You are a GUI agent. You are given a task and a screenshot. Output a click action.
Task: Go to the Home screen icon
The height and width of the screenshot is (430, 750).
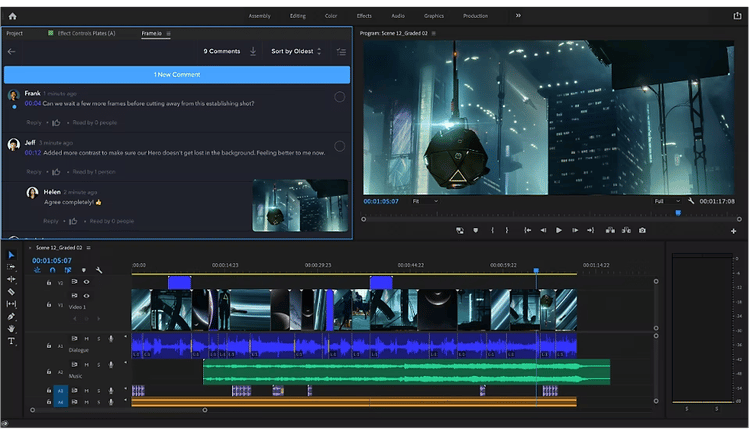(12, 16)
